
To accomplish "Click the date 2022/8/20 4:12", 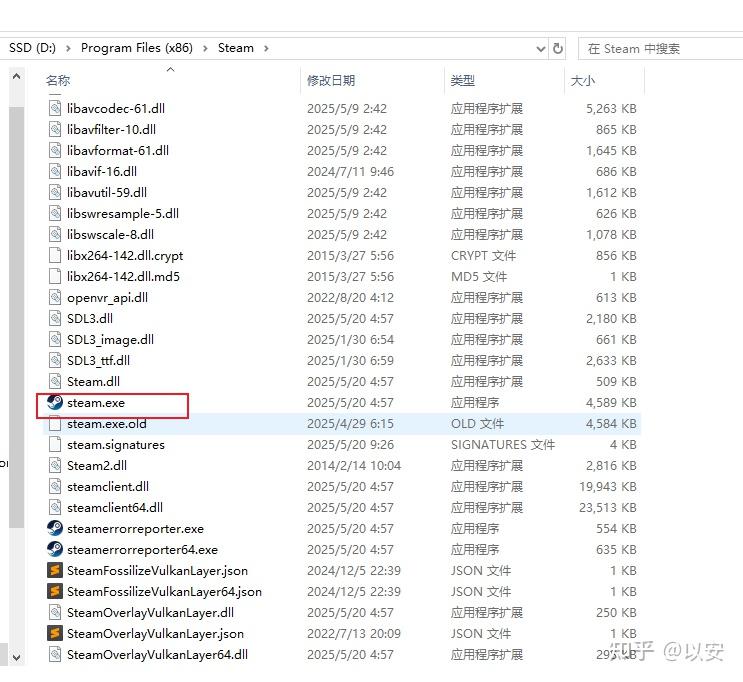I will [x=350, y=298].
